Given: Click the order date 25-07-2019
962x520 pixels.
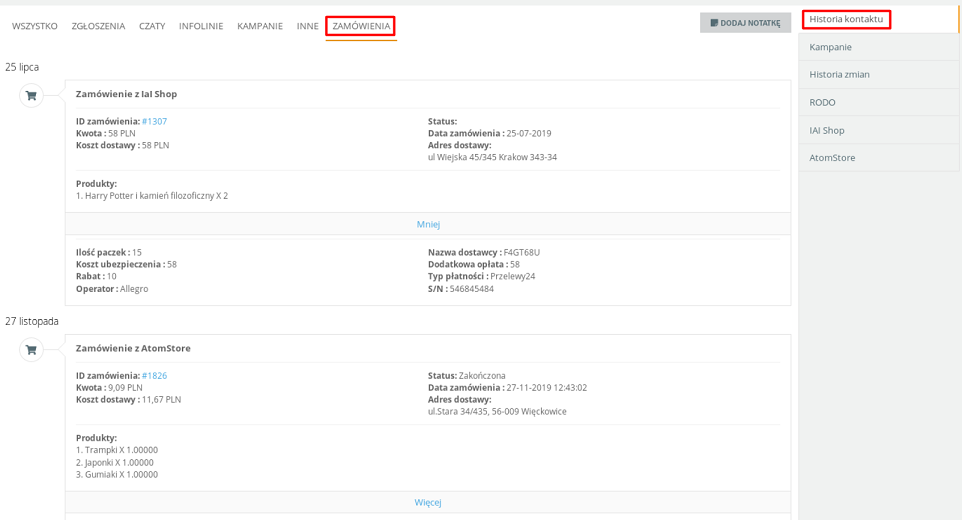Looking at the screenshot, I should [529, 134].
